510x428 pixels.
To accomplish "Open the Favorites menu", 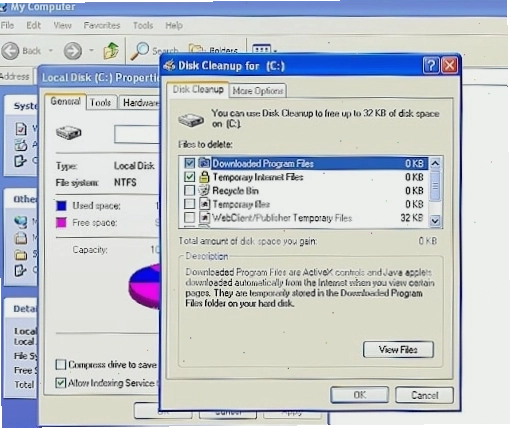I will tap(102, 25).
